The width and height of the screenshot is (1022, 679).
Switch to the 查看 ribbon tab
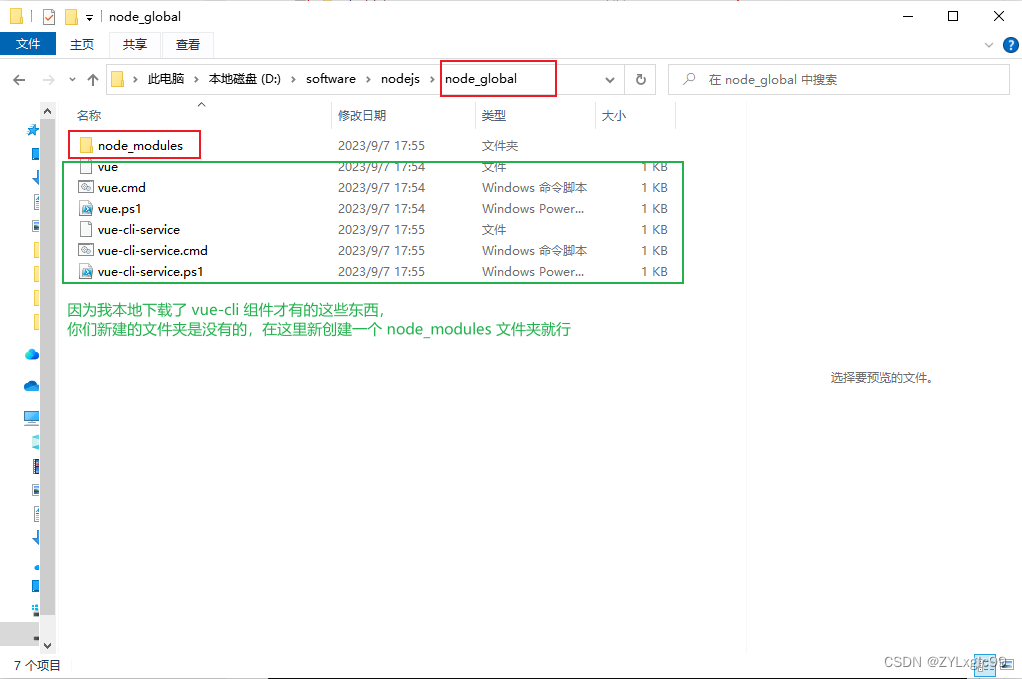coord(188,44)
